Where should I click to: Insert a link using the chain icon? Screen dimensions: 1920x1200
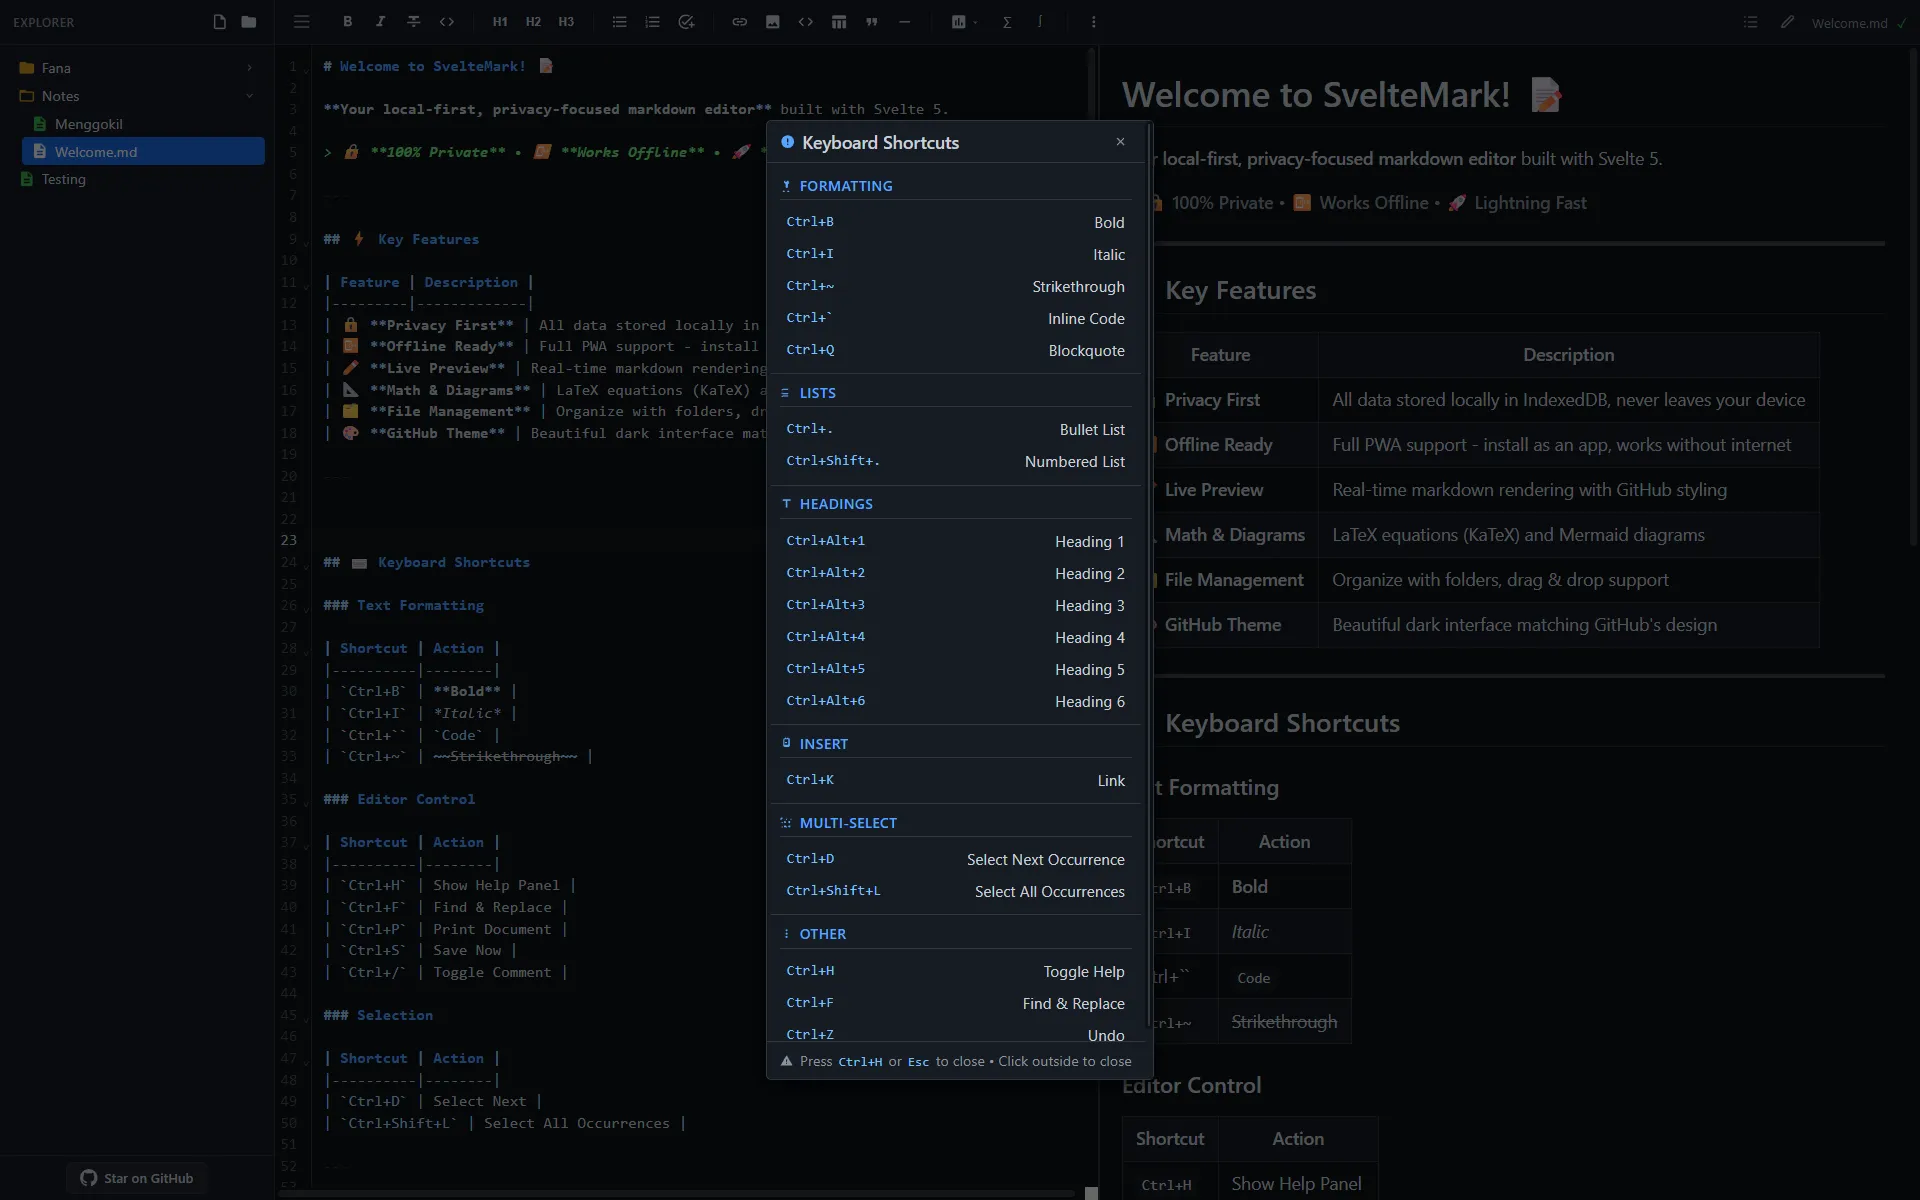(739, 22)
